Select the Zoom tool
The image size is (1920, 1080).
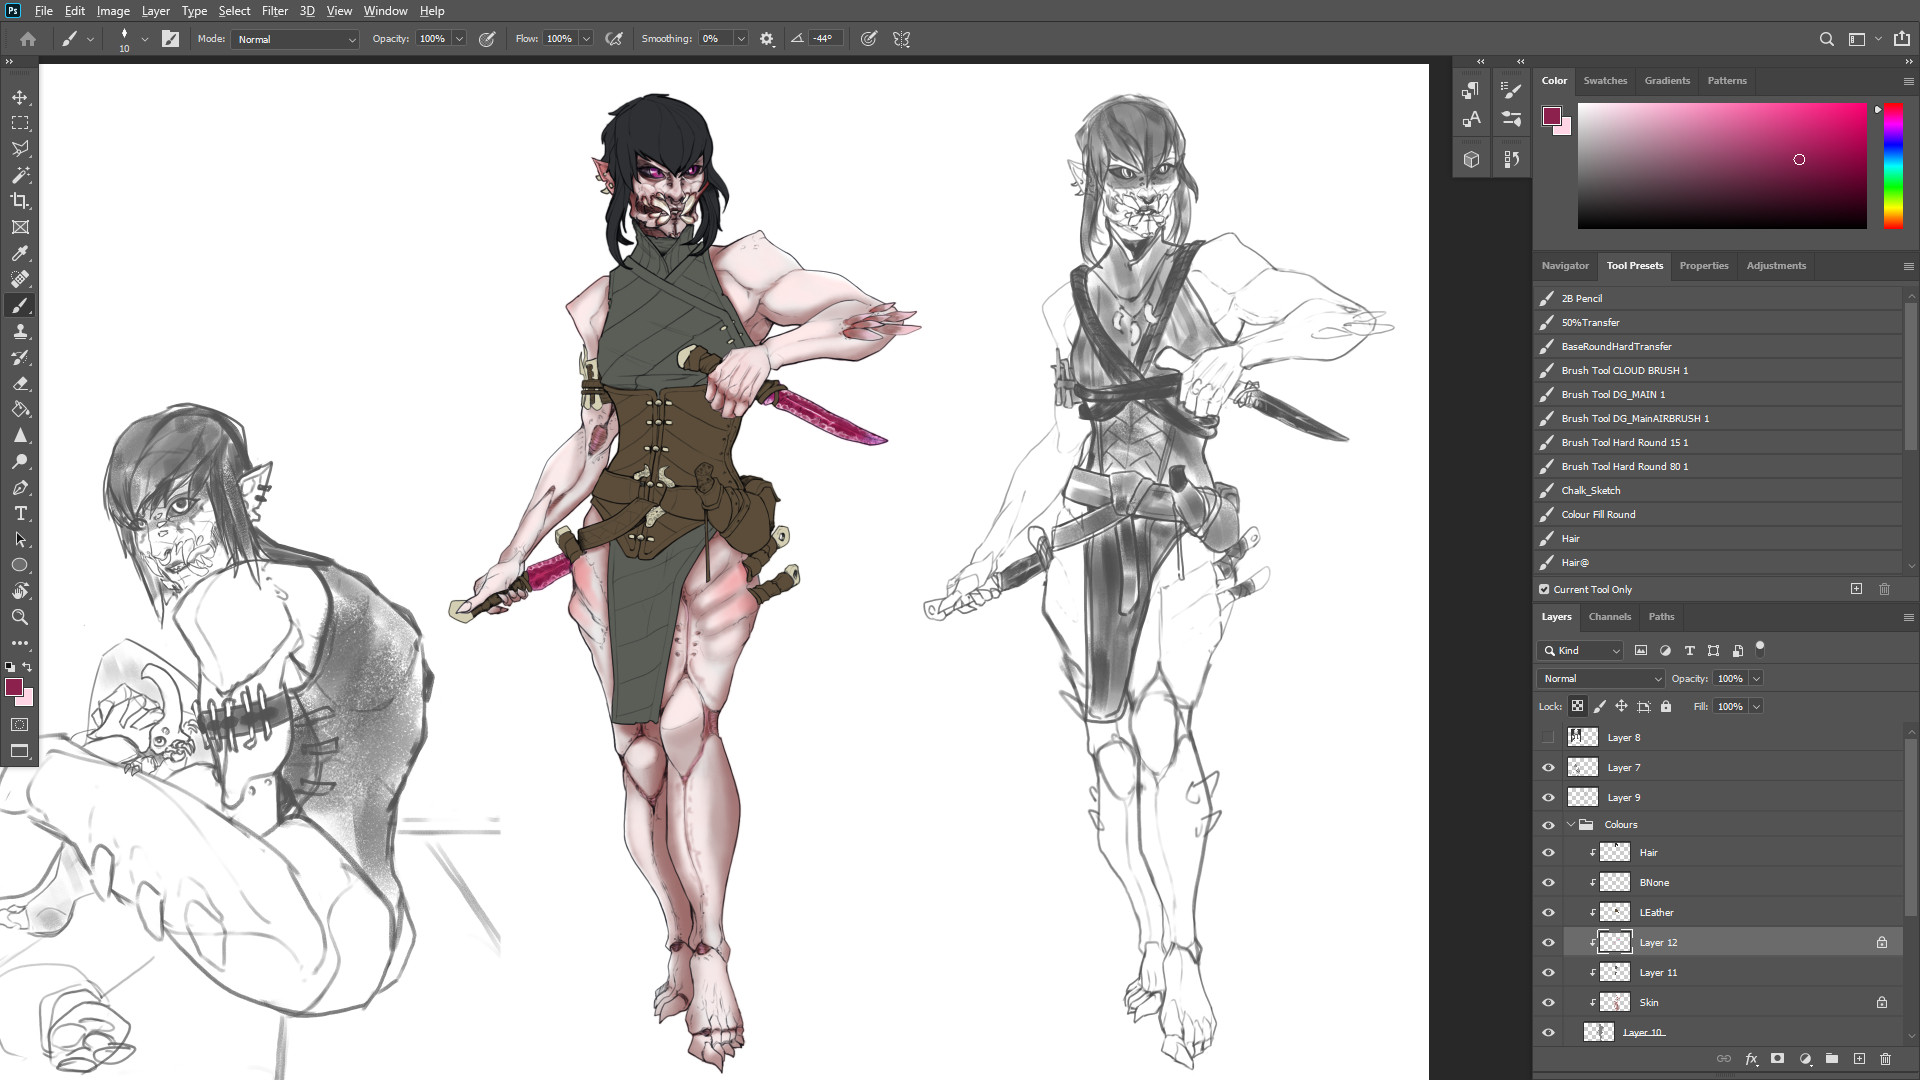(x=20, y=617)
